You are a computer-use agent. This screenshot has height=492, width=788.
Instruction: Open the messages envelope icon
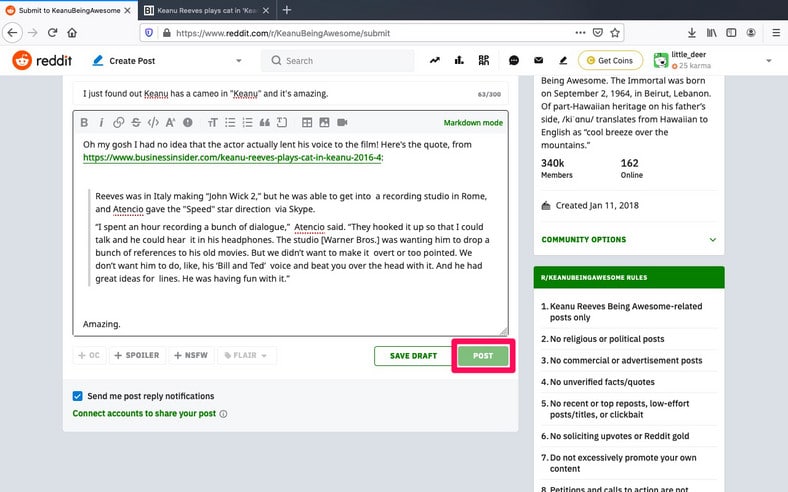point(538,60)
